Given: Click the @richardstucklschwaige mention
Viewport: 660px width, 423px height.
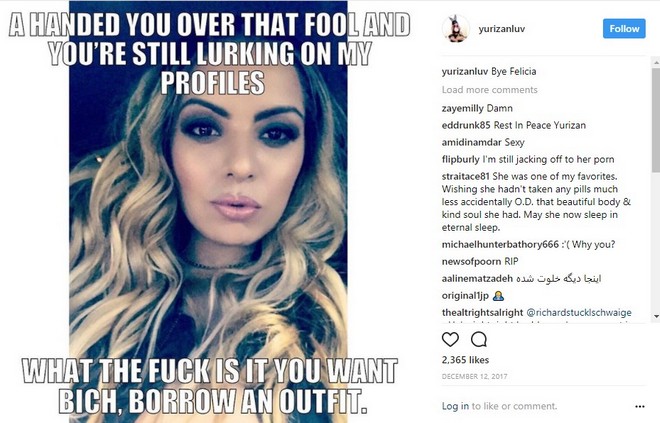Looking at the screenshot, I should 579,313.
